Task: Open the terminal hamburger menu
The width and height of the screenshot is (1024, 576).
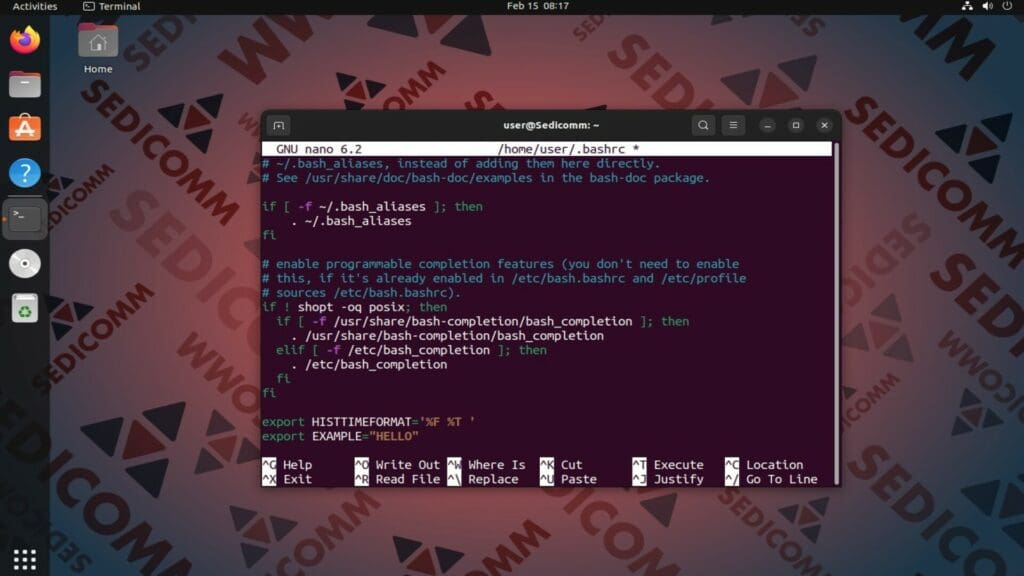Action: click(x=733, y=125)
